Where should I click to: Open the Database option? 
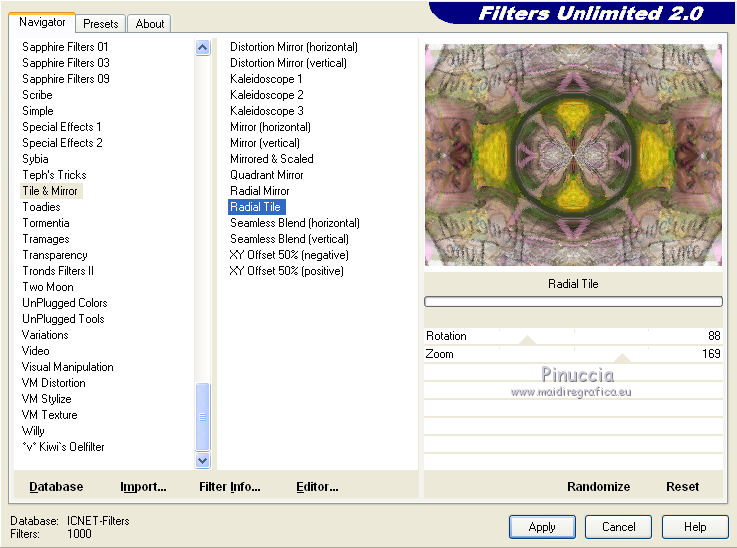(56, 486)
